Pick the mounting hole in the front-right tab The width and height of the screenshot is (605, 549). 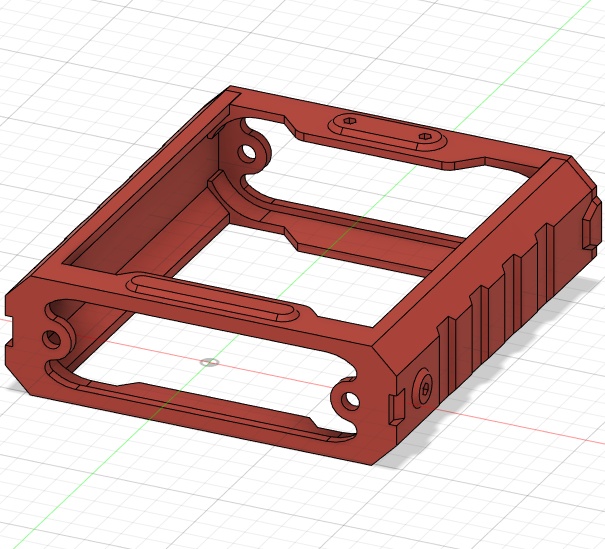pyautogui.click(x=351, y=400)
